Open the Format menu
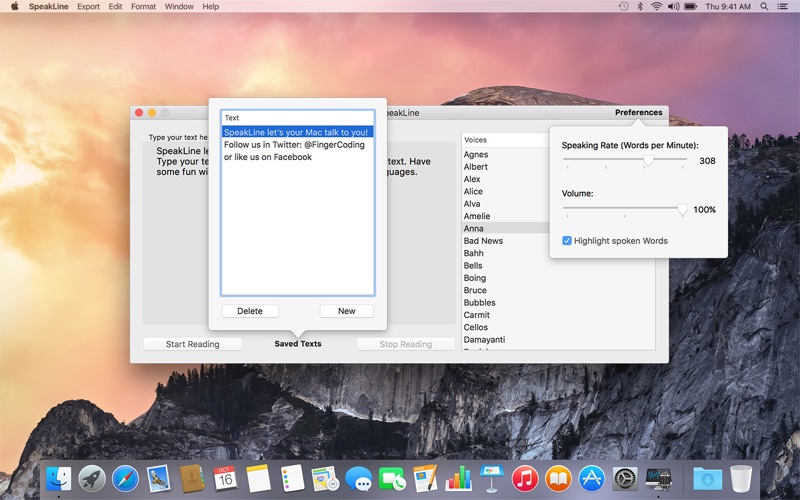This screenshot has width=800, height=500. [x=143, y=6]
